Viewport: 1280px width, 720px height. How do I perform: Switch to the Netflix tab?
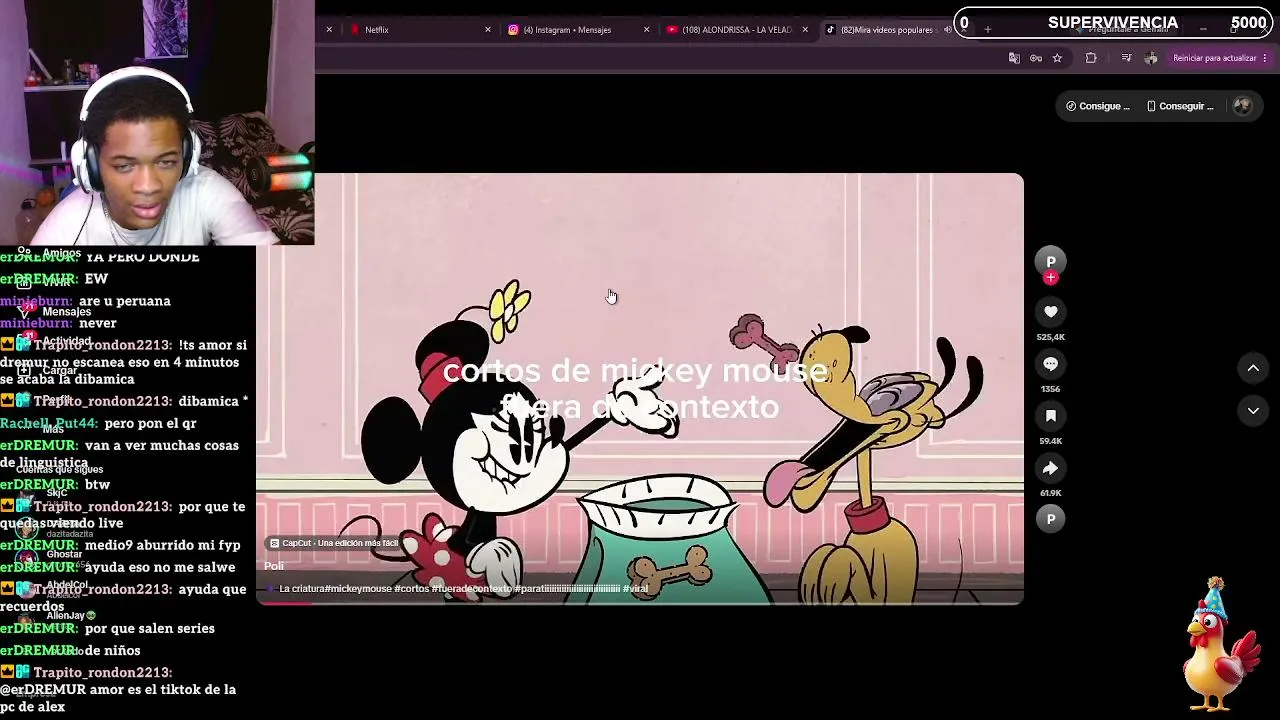click(x=418, y=30)
